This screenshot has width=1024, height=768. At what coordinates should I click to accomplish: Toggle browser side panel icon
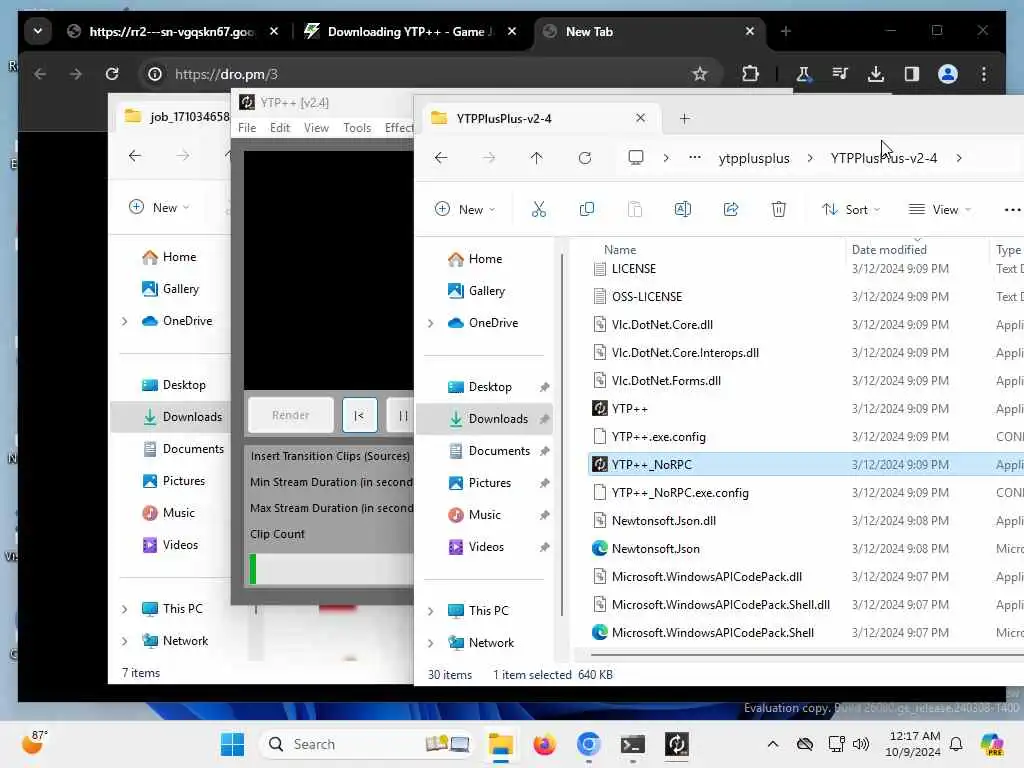tap(912, 74)
